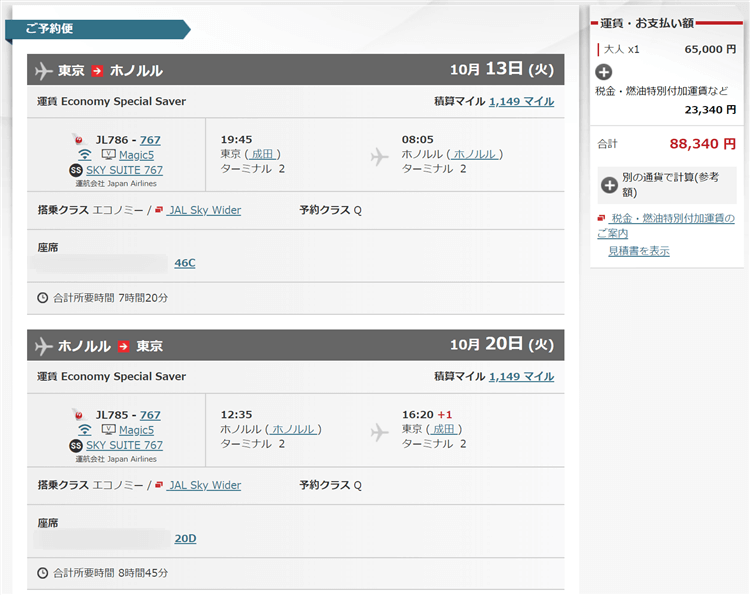750x595 pixels.
Task: Click 見積書を表示 to show the estimate
Action: [x=639, y=251]
